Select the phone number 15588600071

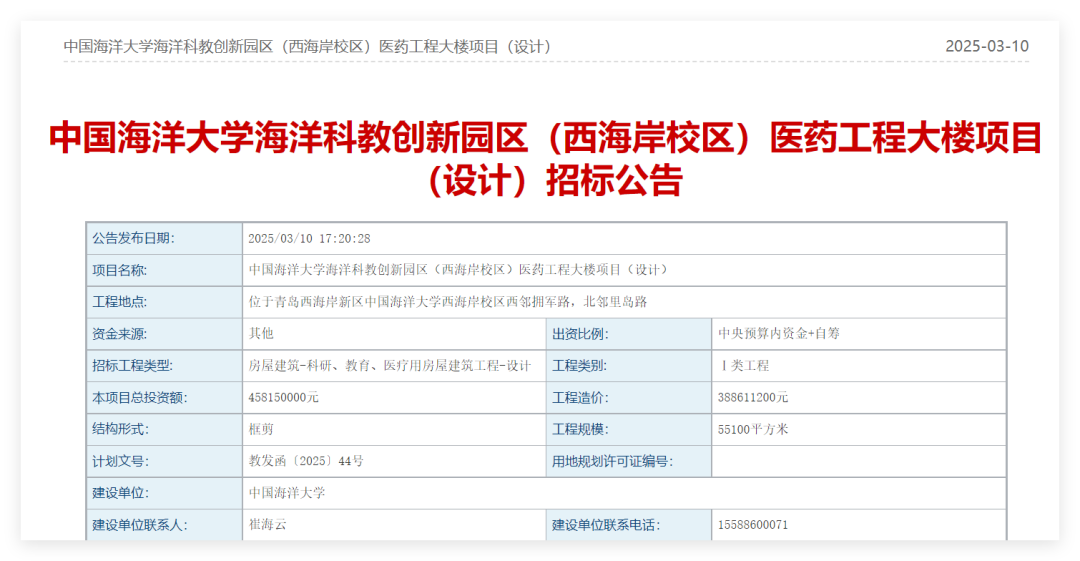pos(753,524)
